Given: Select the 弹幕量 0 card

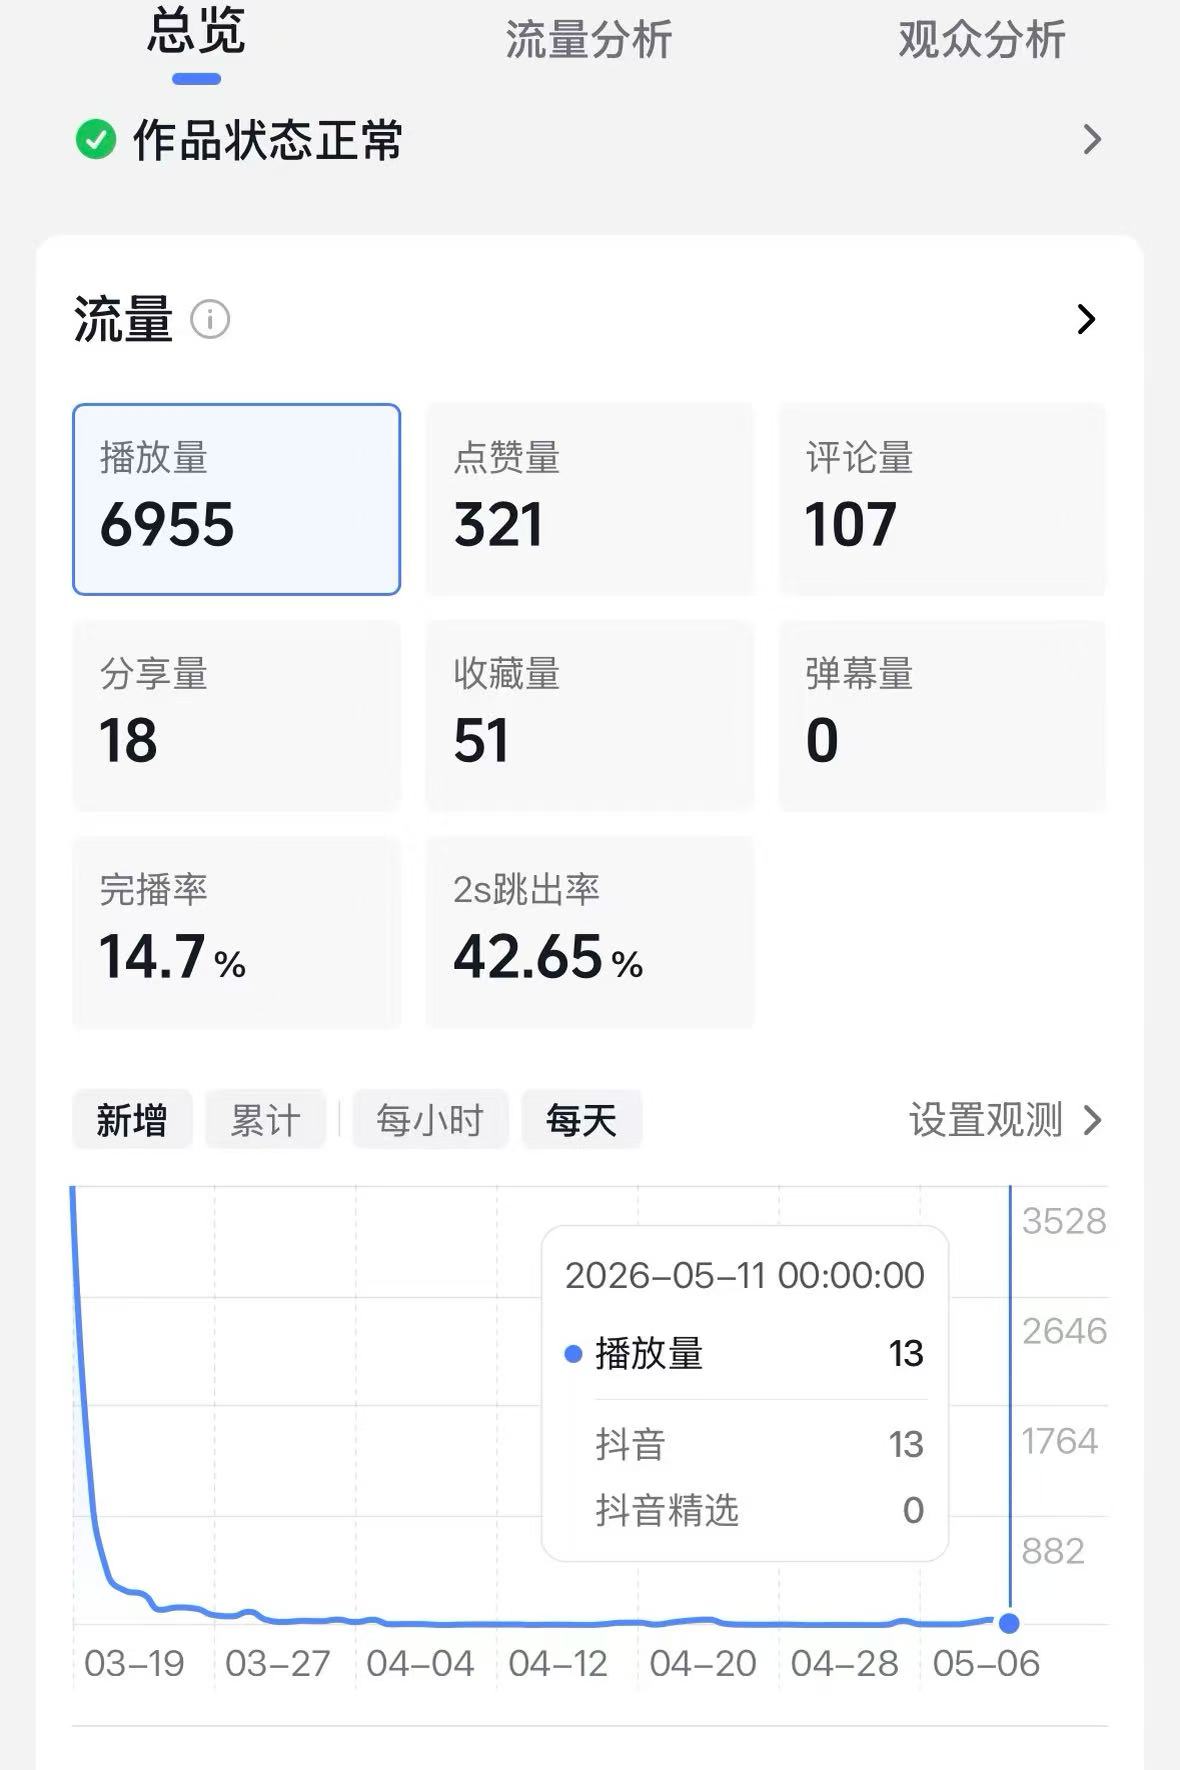Looking at the screenshot, I should pos(942,715).
